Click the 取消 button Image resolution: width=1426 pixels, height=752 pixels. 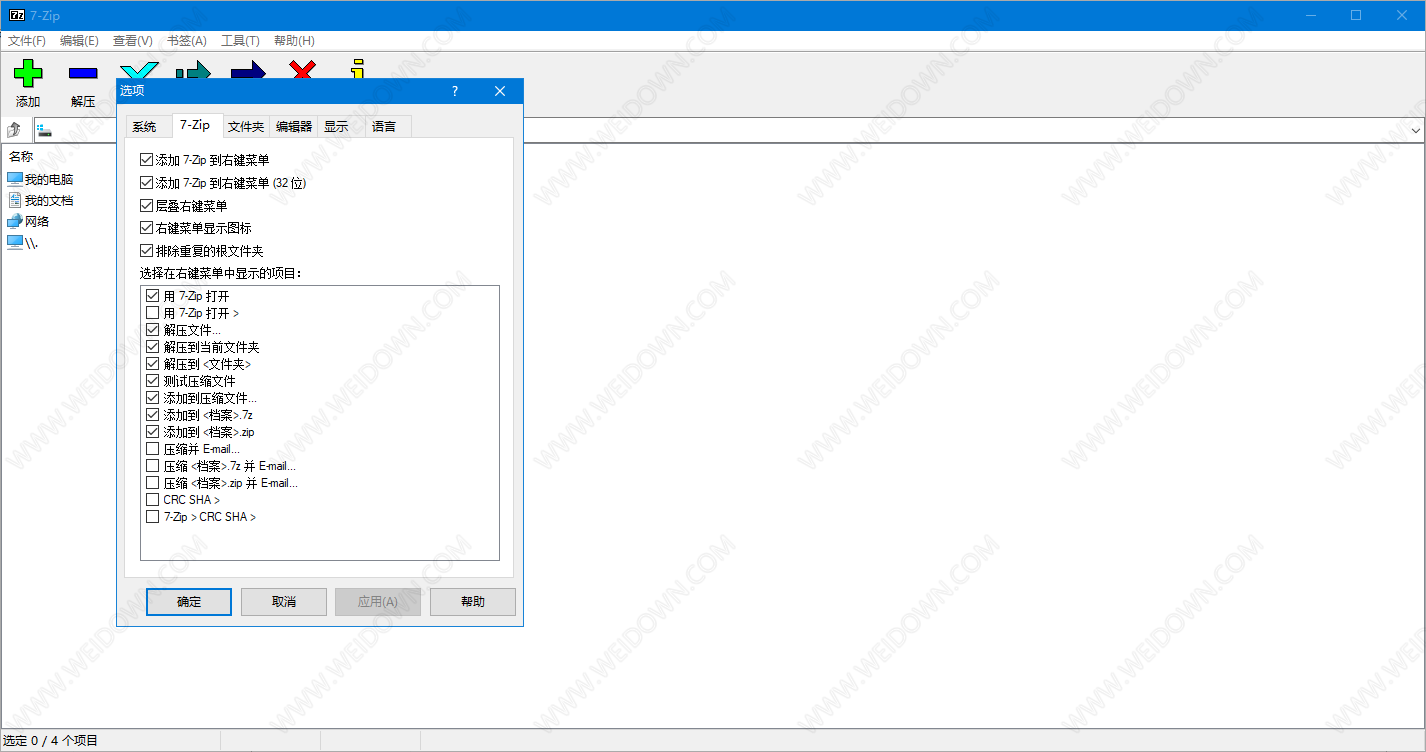pos(284,602)
